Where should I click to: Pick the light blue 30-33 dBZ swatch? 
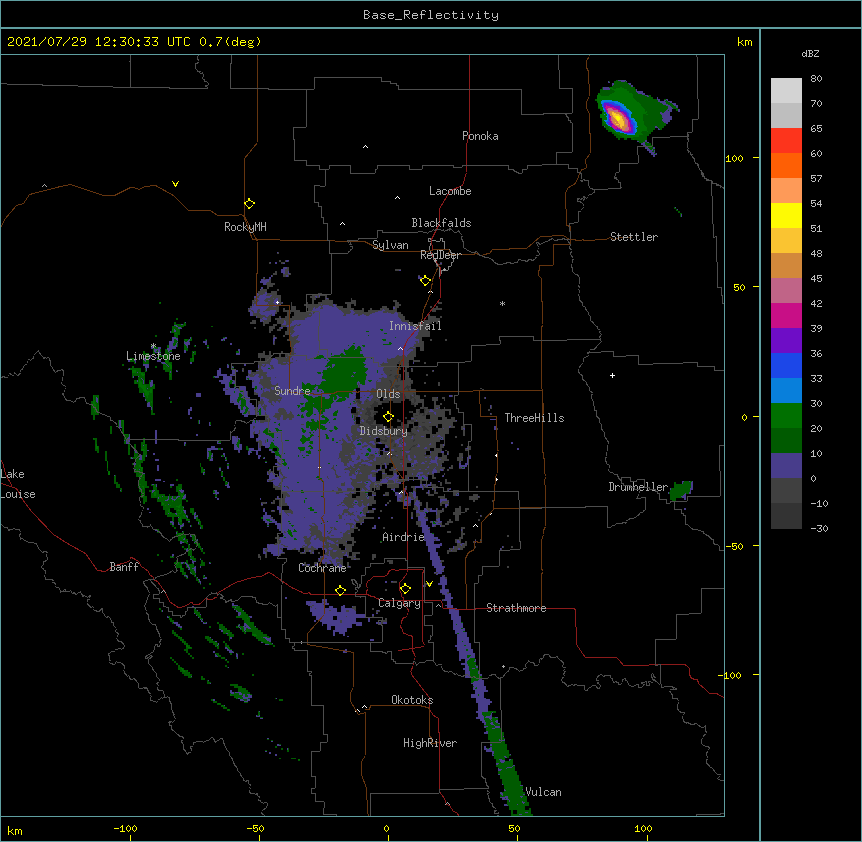click(x=786, y=391)
